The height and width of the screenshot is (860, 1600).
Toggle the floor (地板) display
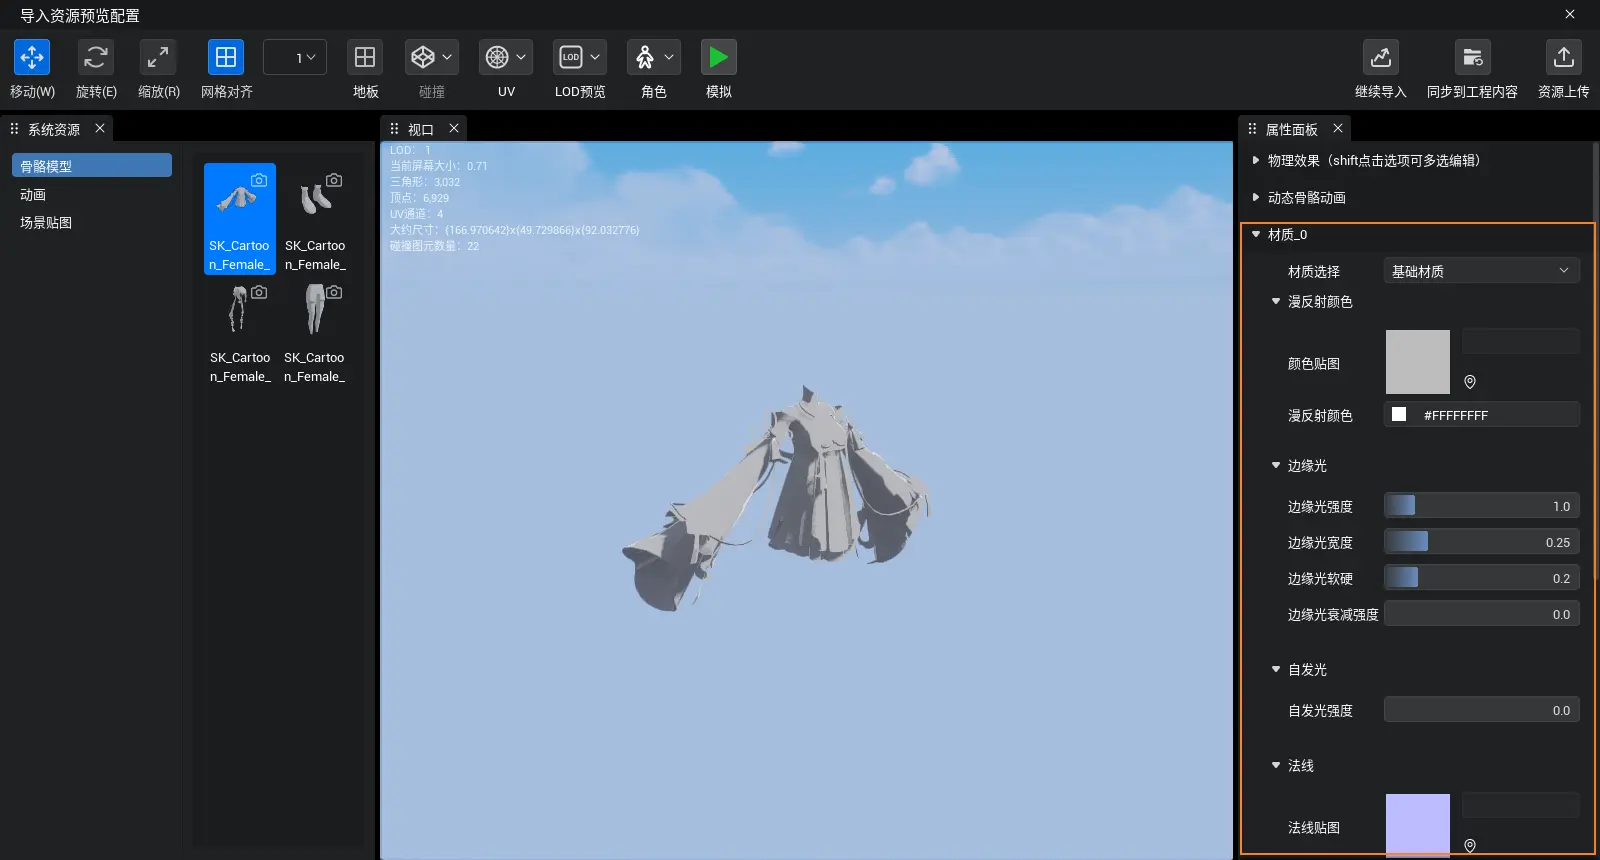click(x=365, y=57)
